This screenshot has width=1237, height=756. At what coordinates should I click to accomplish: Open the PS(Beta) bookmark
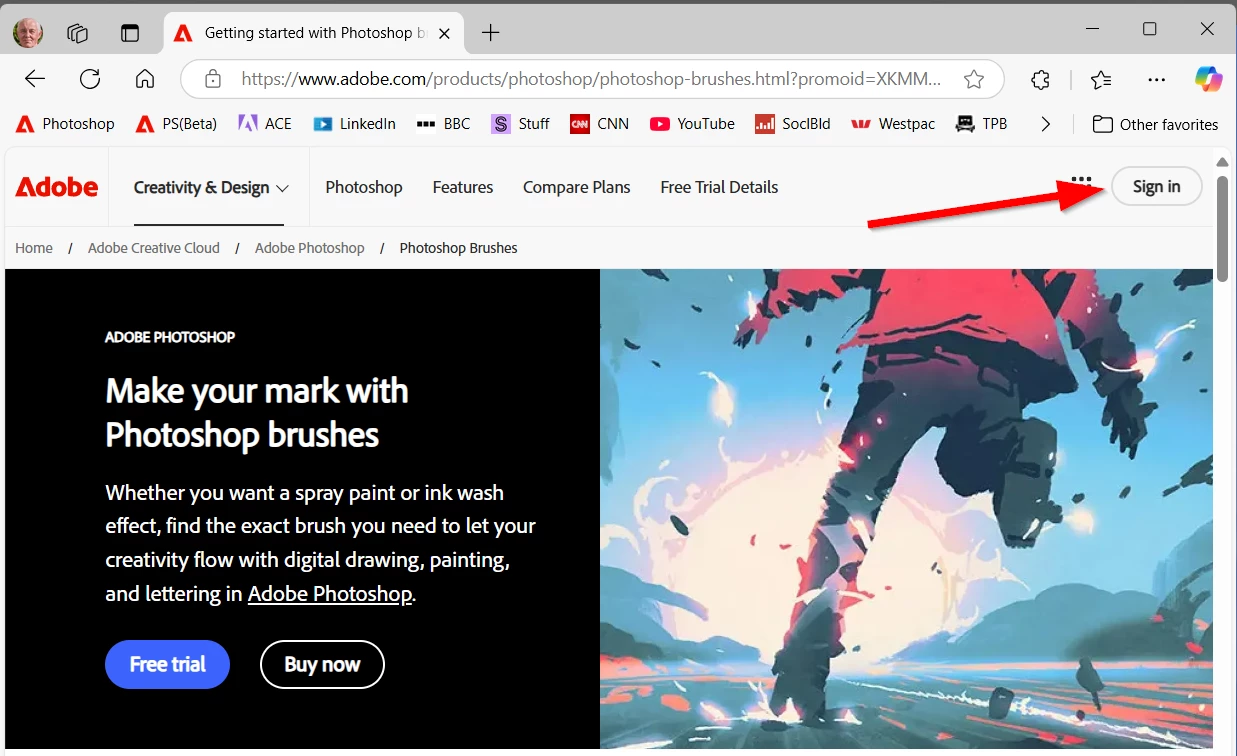pyautogui.click(x=177, y=124)
